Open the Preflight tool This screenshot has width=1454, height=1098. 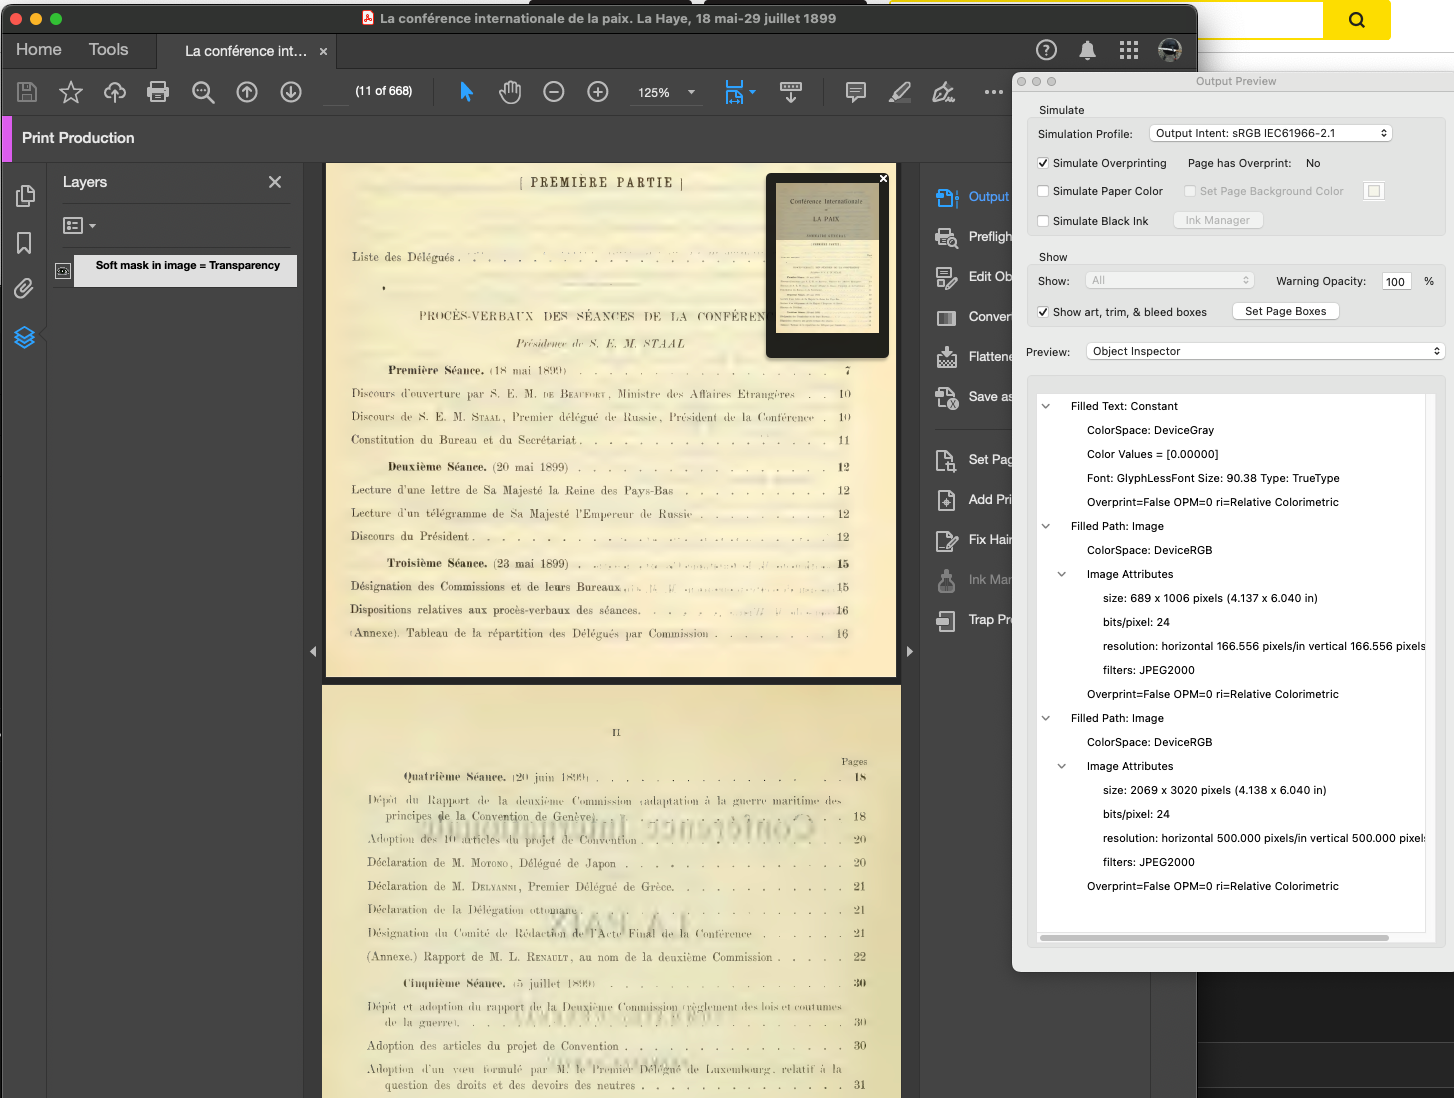(x=972, y=237)
